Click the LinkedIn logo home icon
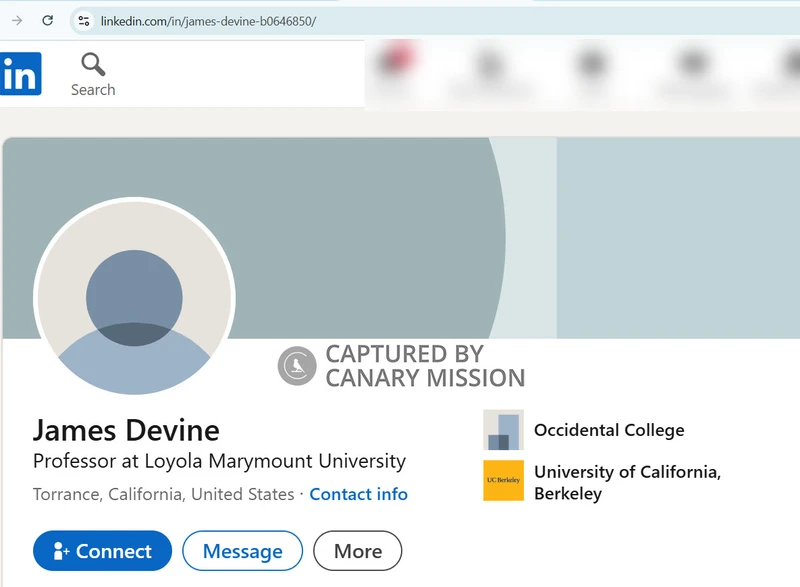Viewport: 800px width, 587px height. [x=20, y=73]
